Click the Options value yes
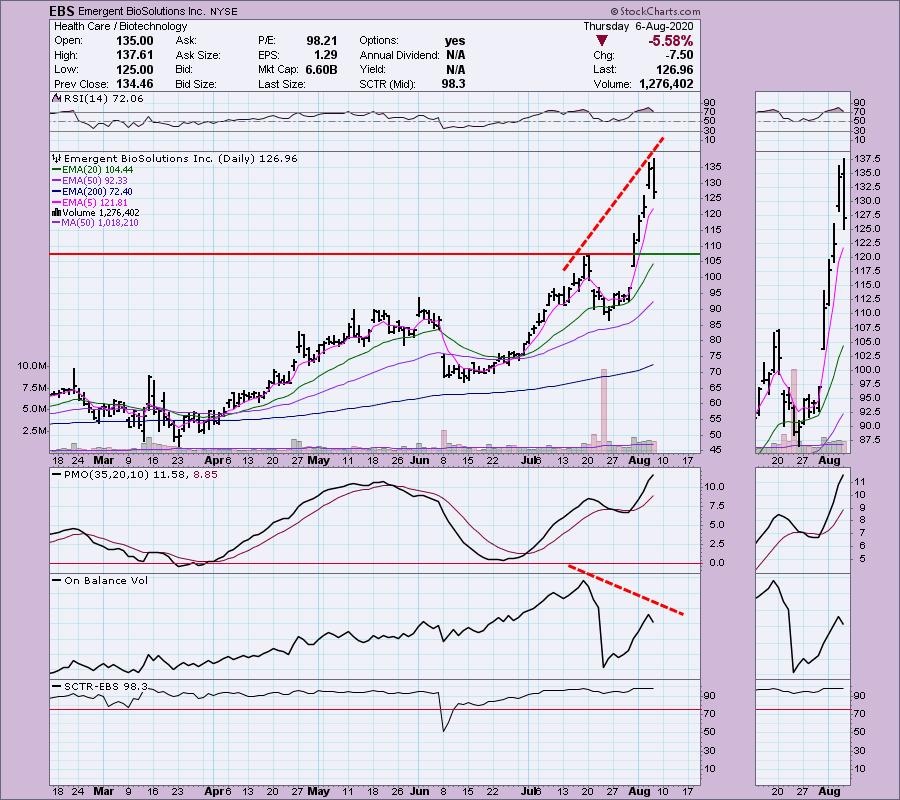 455,41
